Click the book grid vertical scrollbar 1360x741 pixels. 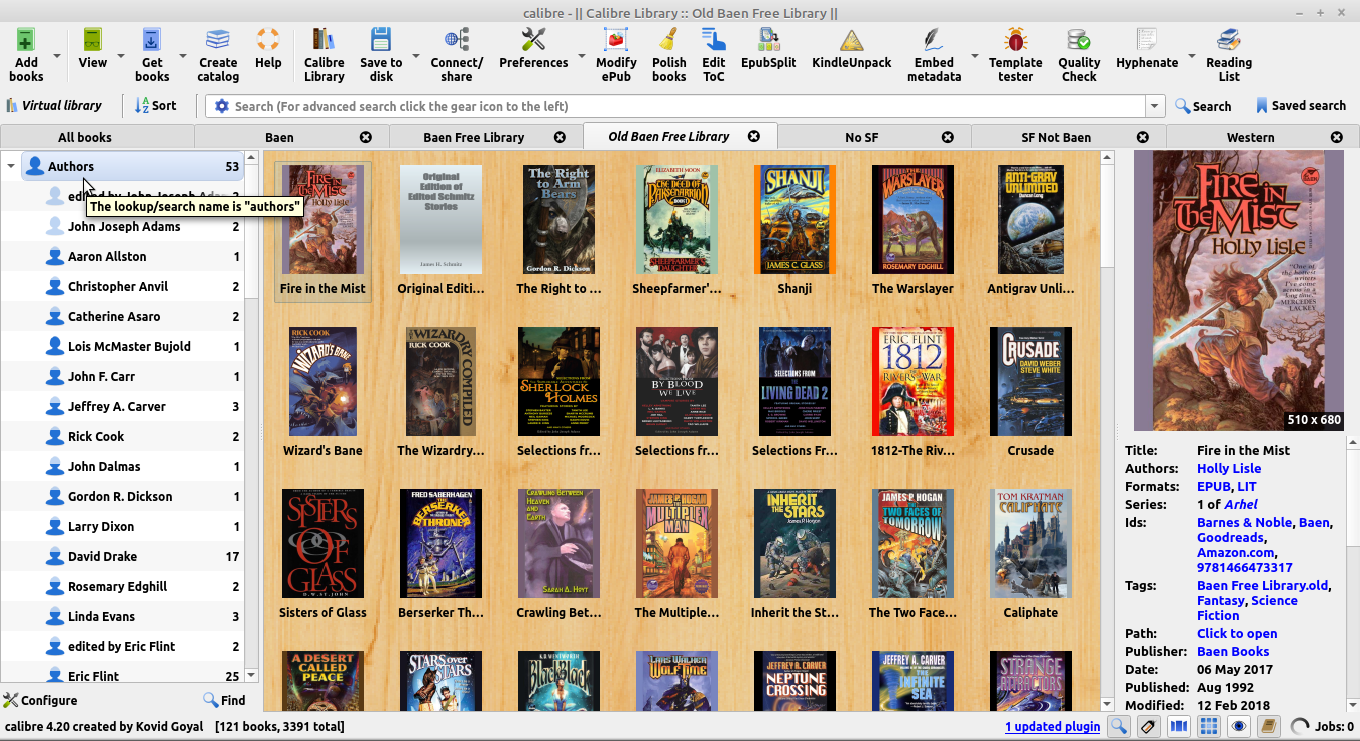[1107, 430]
